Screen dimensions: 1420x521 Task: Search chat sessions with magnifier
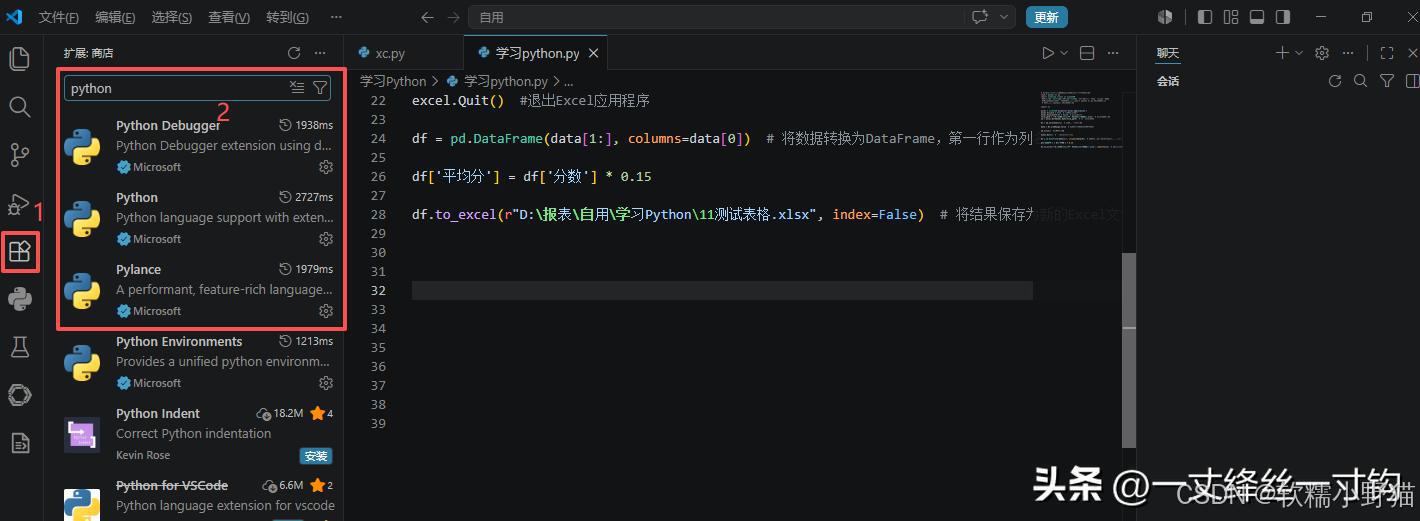pyautogui.click(x=1360, y=81)
